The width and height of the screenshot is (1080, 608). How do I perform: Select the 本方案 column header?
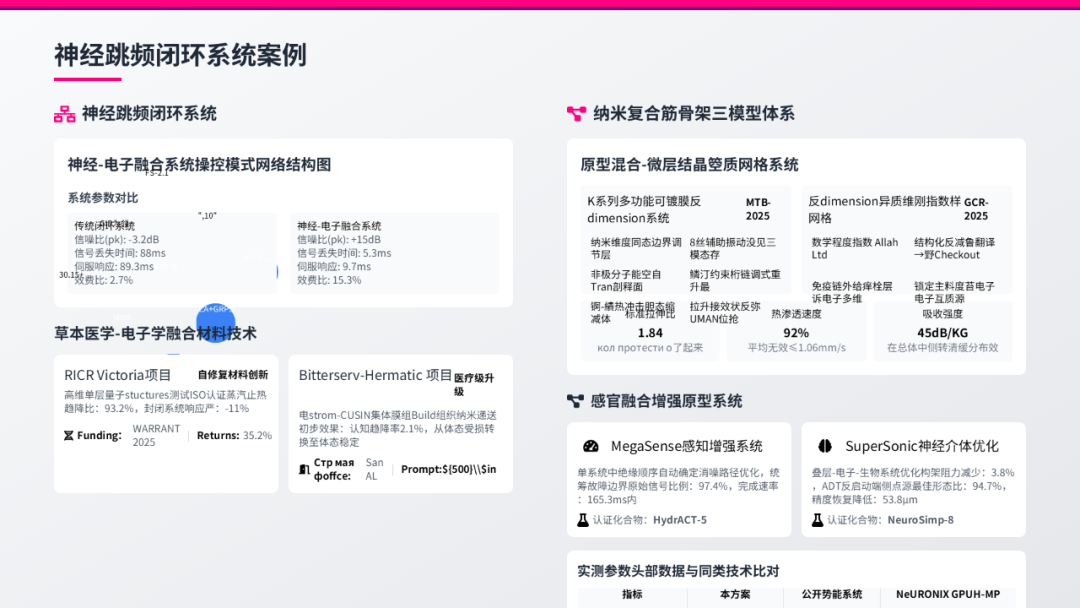click(x=733, y=593)
